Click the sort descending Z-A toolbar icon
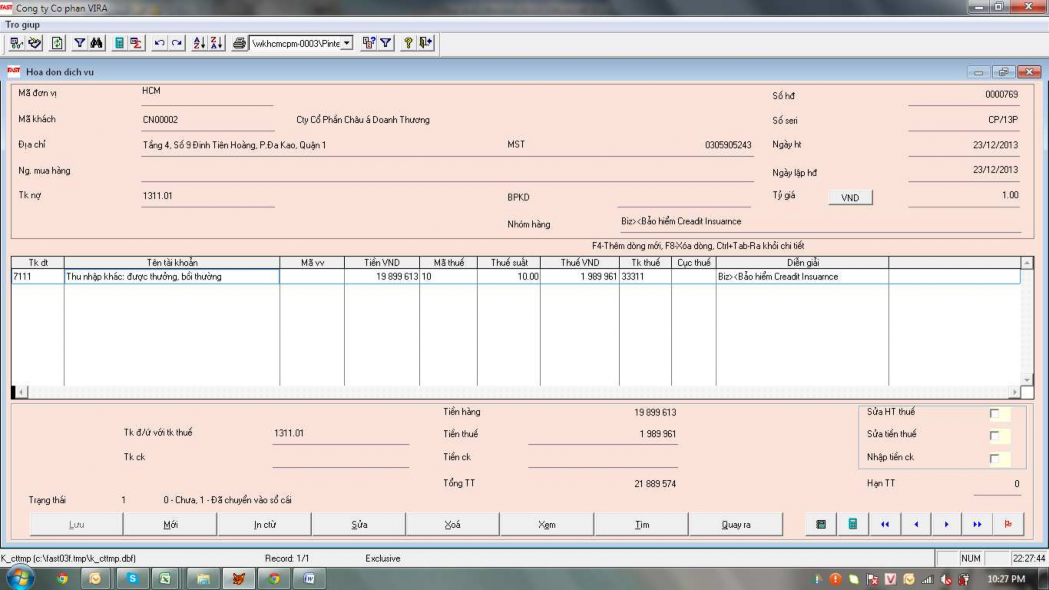The width and height of the screenshot is (1049, 590). (215, 43)
